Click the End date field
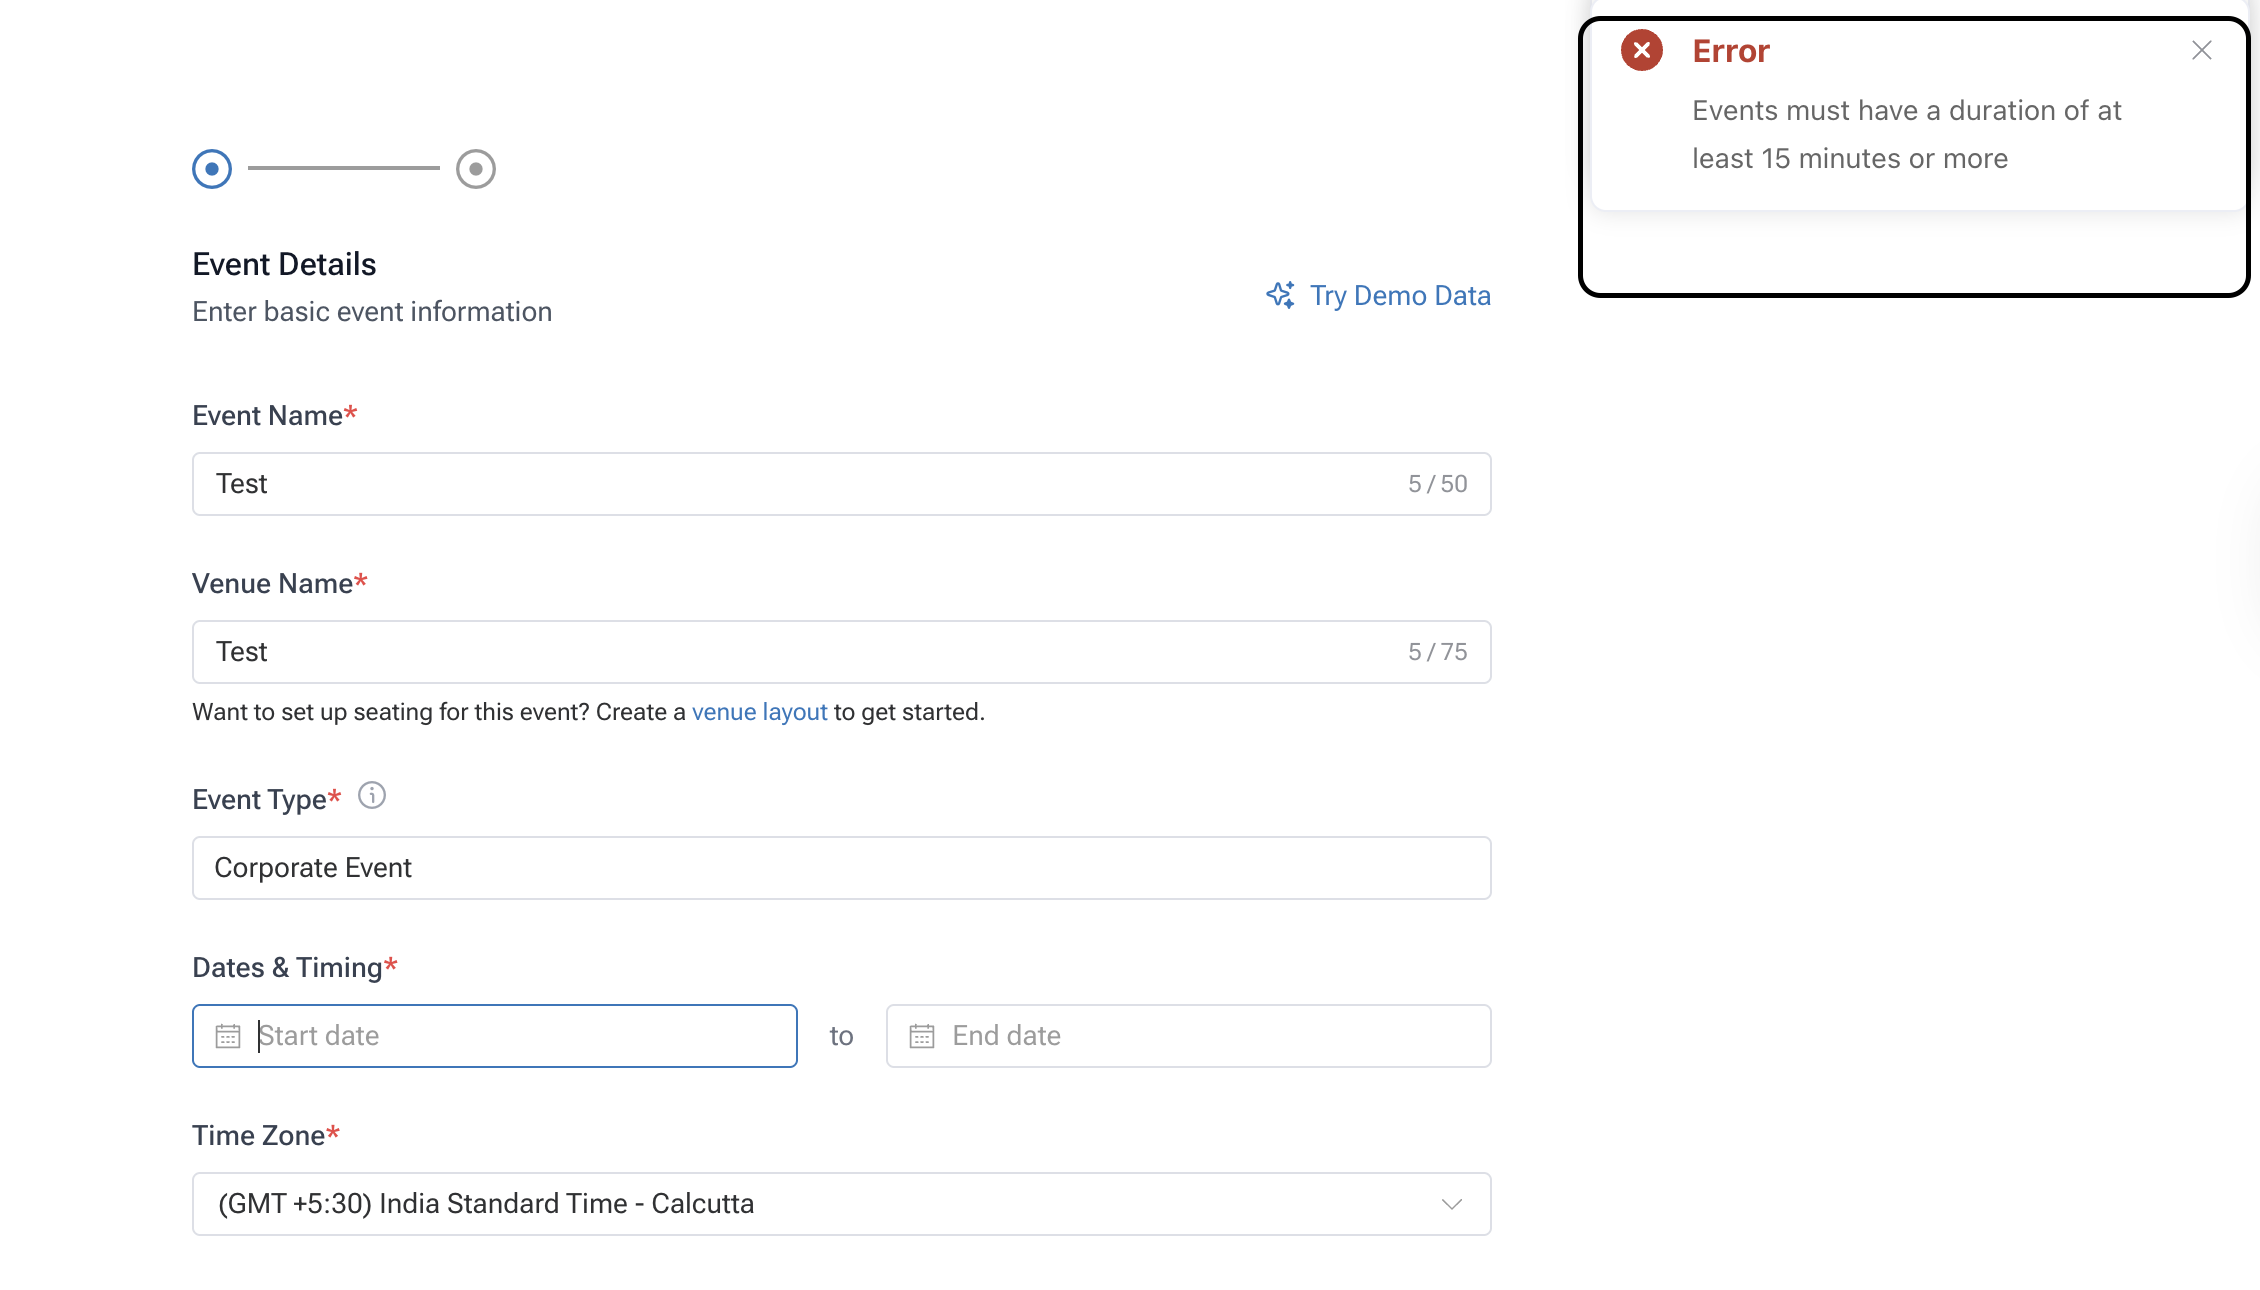The height and width of the screenshot is (1290, 2260). 1188,1036
